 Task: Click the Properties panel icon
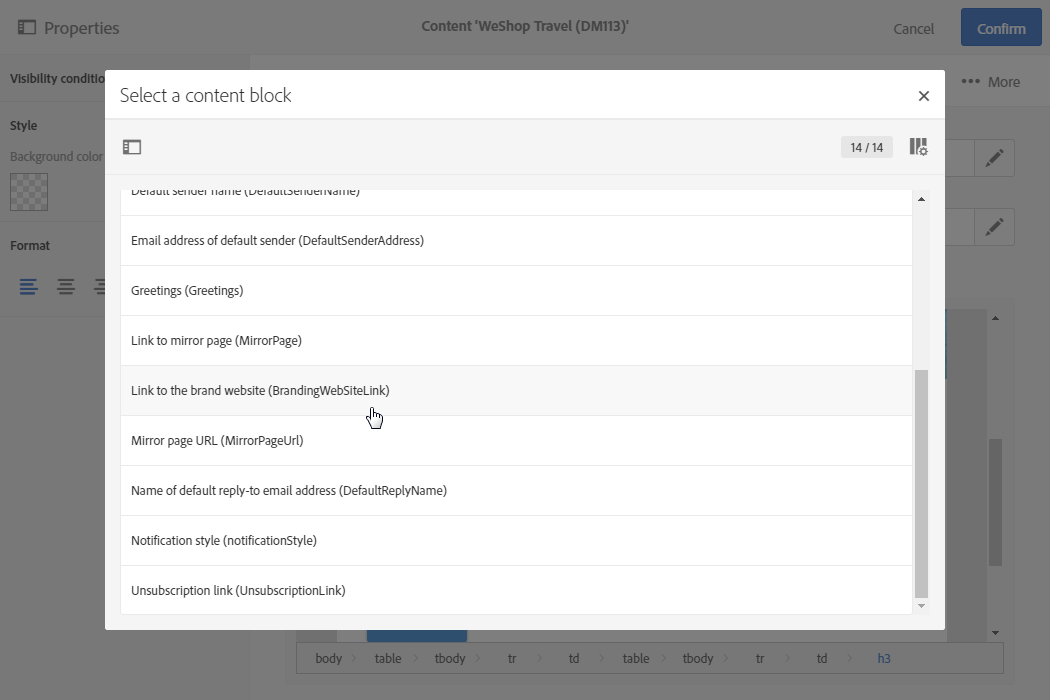(27, 28)
